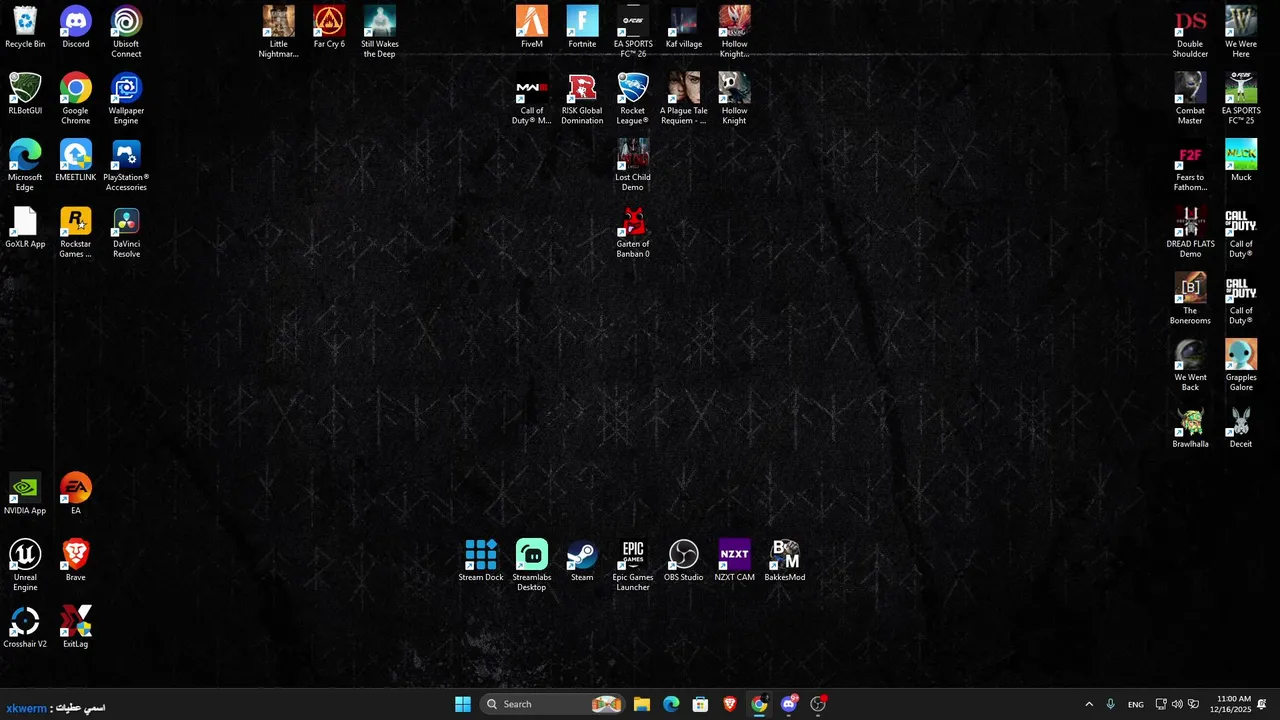The image size is (1280, 720).
Task: Click the microphone icon in system tray
Action: pos(1110,704)
